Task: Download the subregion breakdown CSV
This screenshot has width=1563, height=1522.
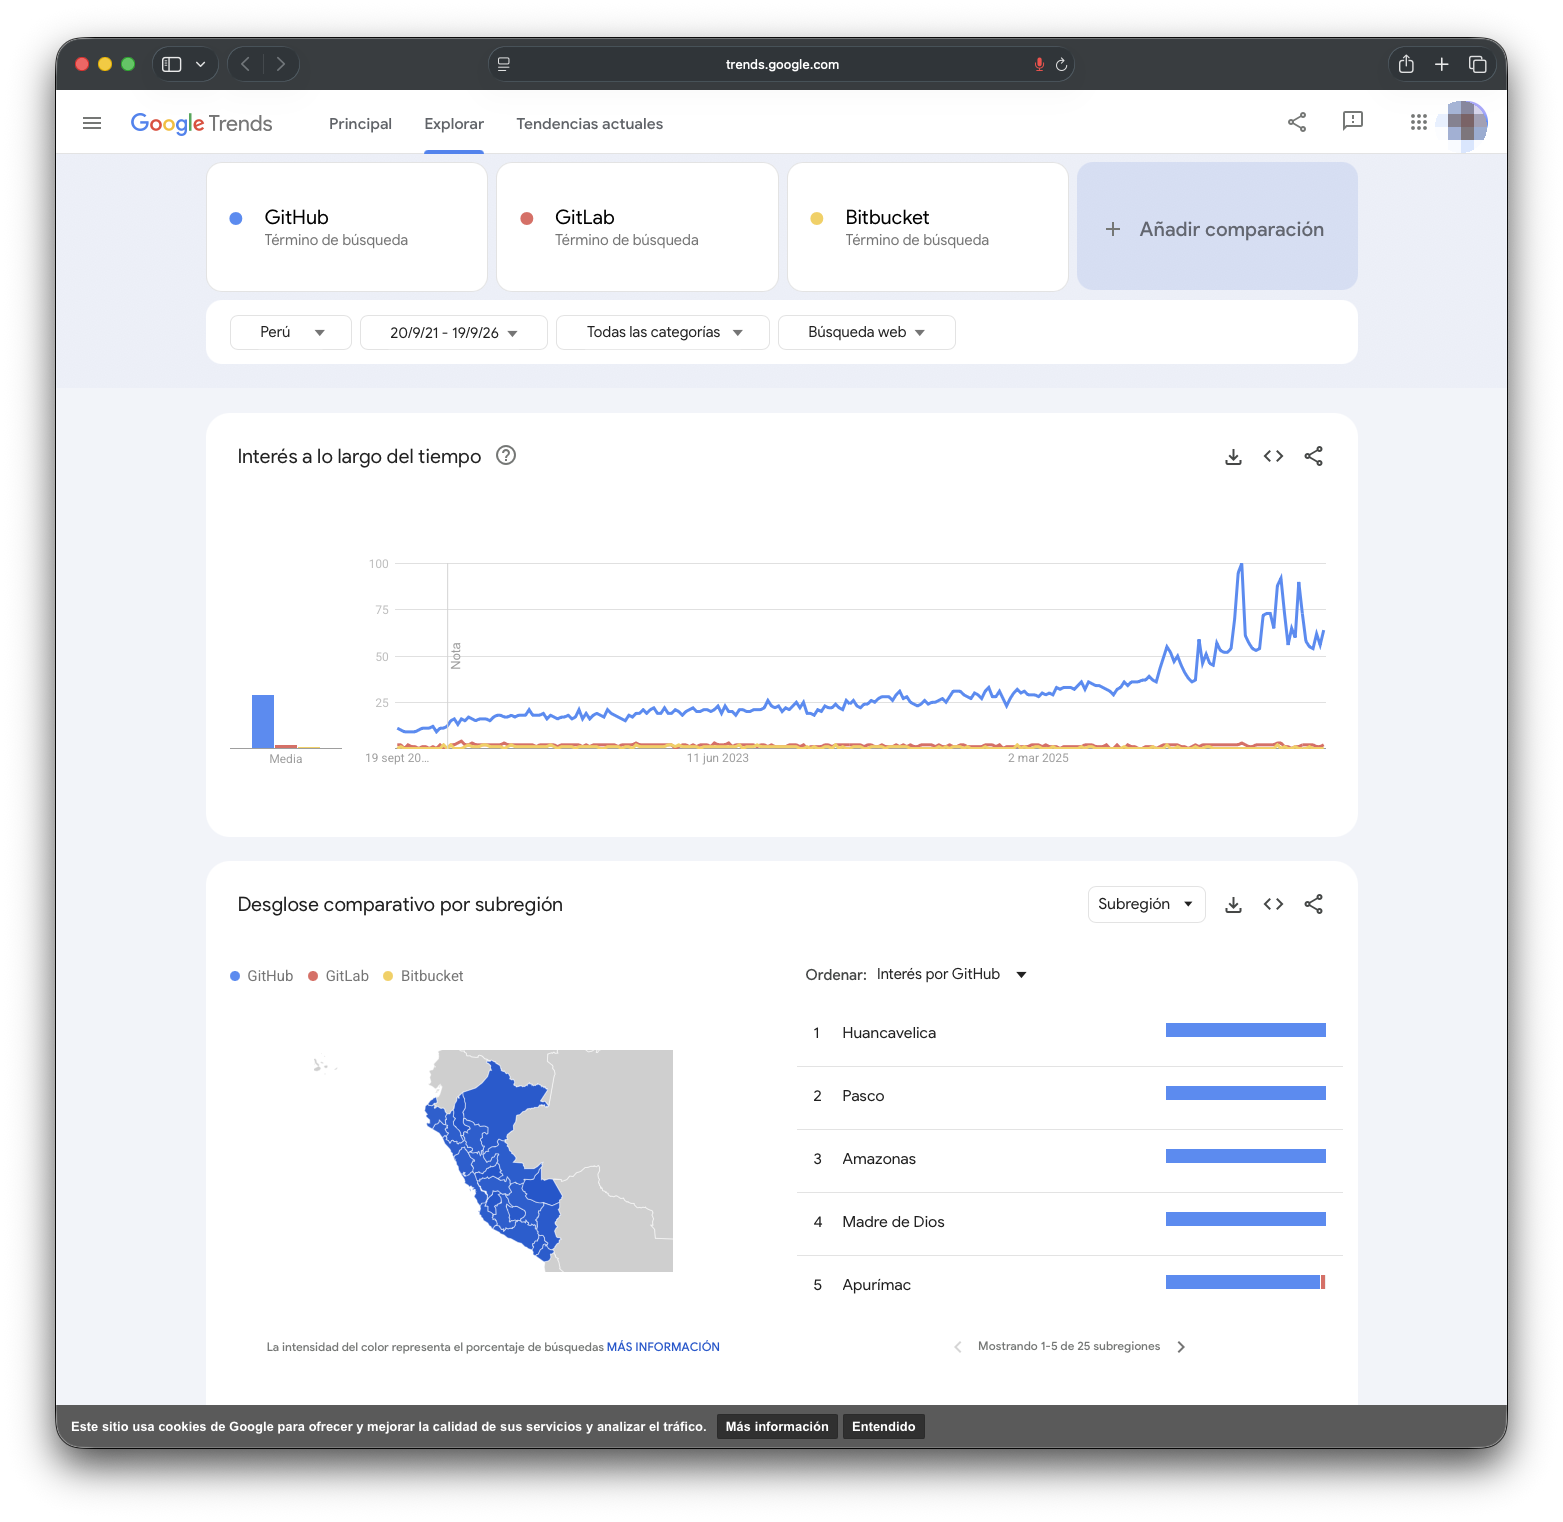Action: pyautogui.click(x=1233, y=904)
